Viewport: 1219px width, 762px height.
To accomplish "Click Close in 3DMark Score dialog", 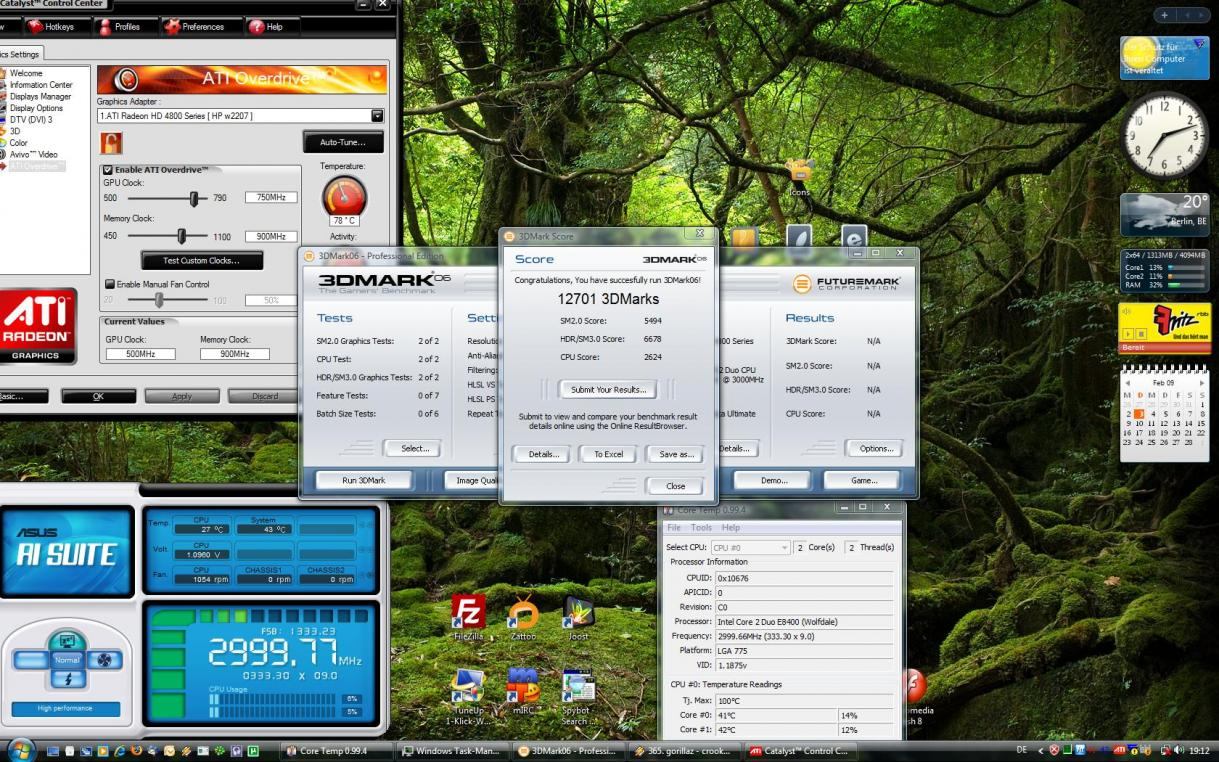I will pos(675,486).
